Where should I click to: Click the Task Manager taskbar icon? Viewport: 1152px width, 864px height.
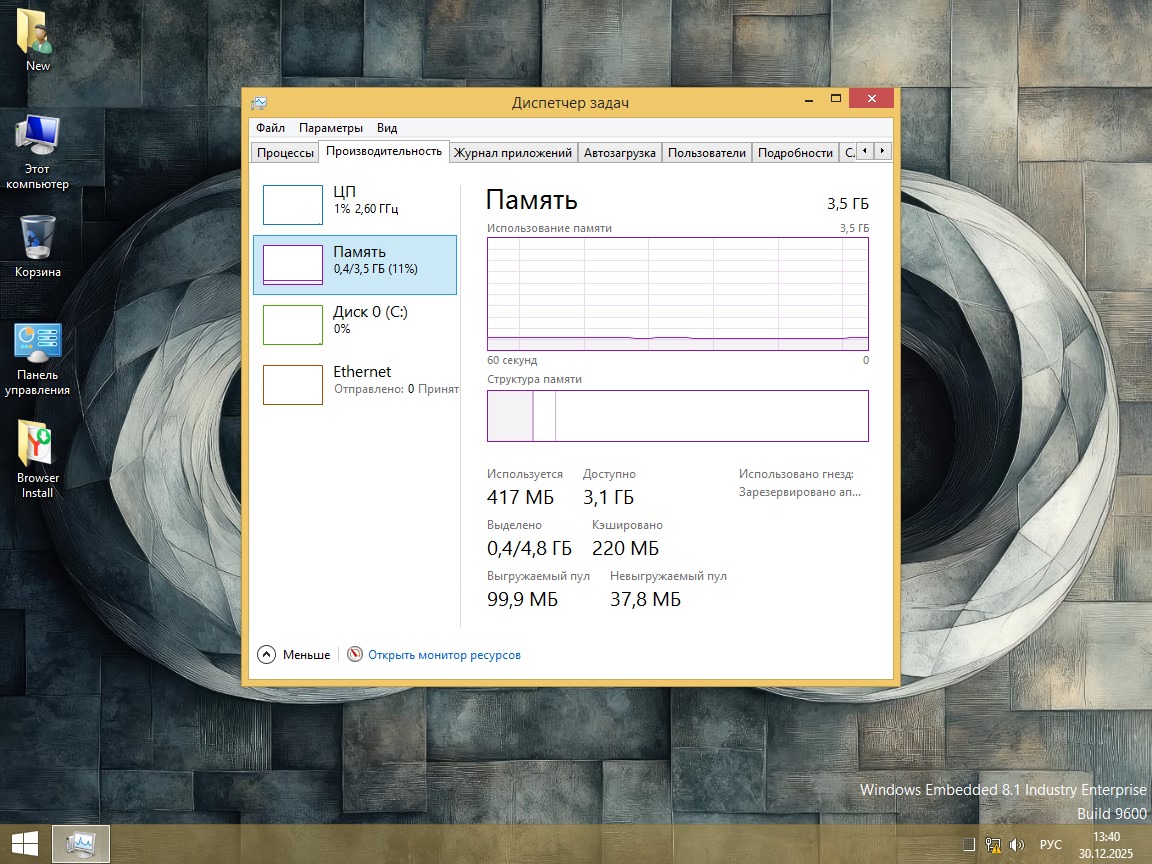(x=81, y=844)
